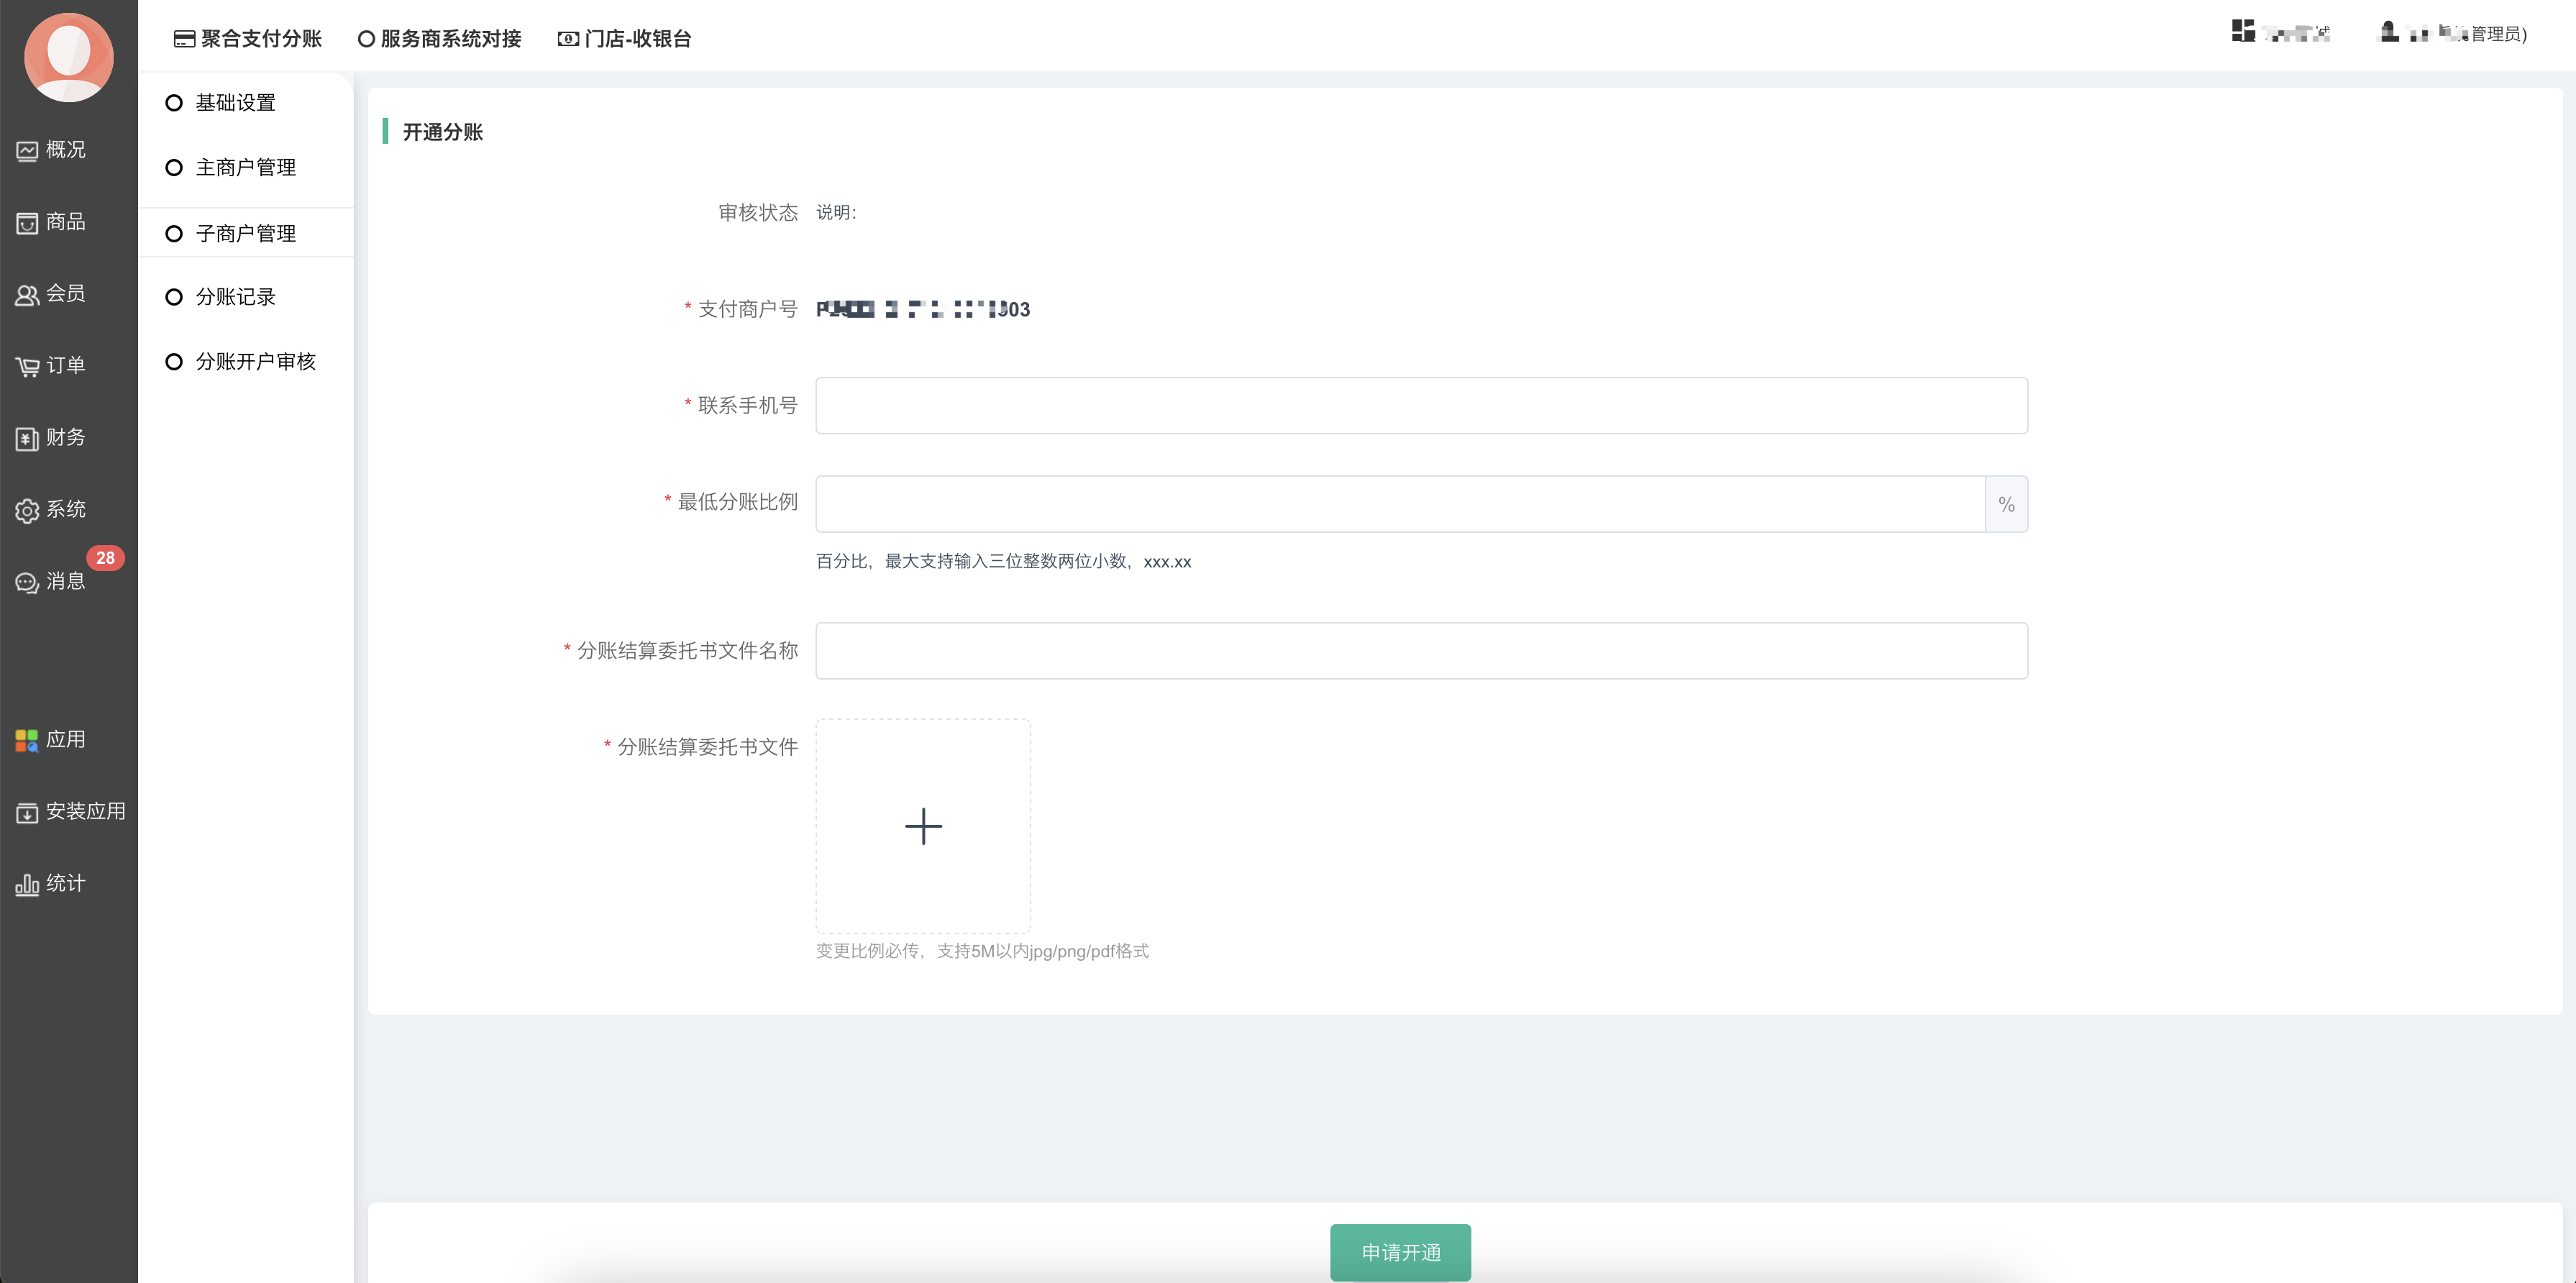Image resolution: width=2576 pixels, height=1283 pixels.
Task: Open the 财务 finance section
Action: click(x=52, y=438)
